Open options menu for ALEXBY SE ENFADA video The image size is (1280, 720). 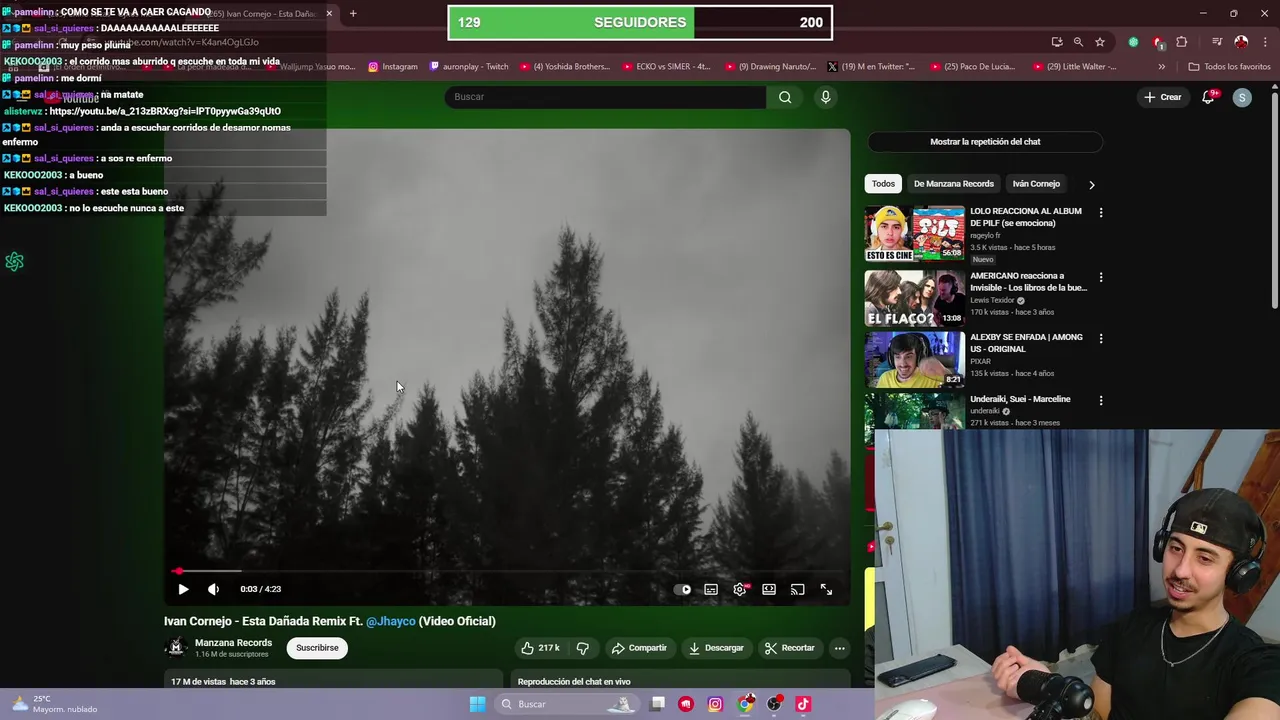(x=1101, y=339)
